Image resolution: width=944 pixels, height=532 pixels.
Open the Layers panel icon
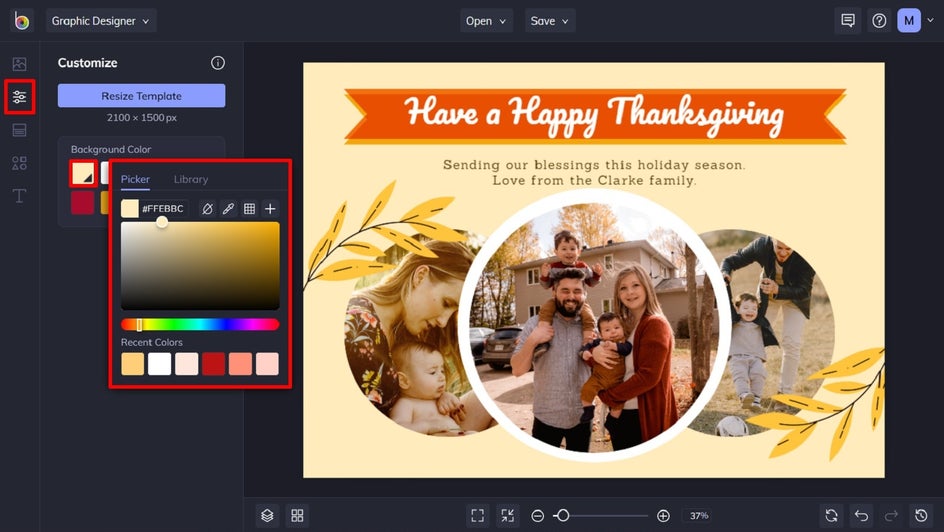(x=267, y=516)
